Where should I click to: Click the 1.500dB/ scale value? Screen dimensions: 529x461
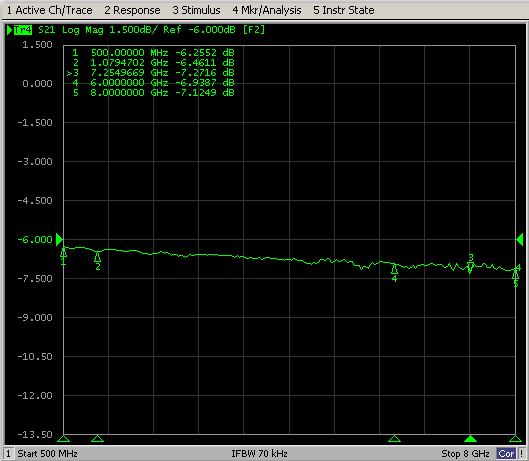[133, 30]
